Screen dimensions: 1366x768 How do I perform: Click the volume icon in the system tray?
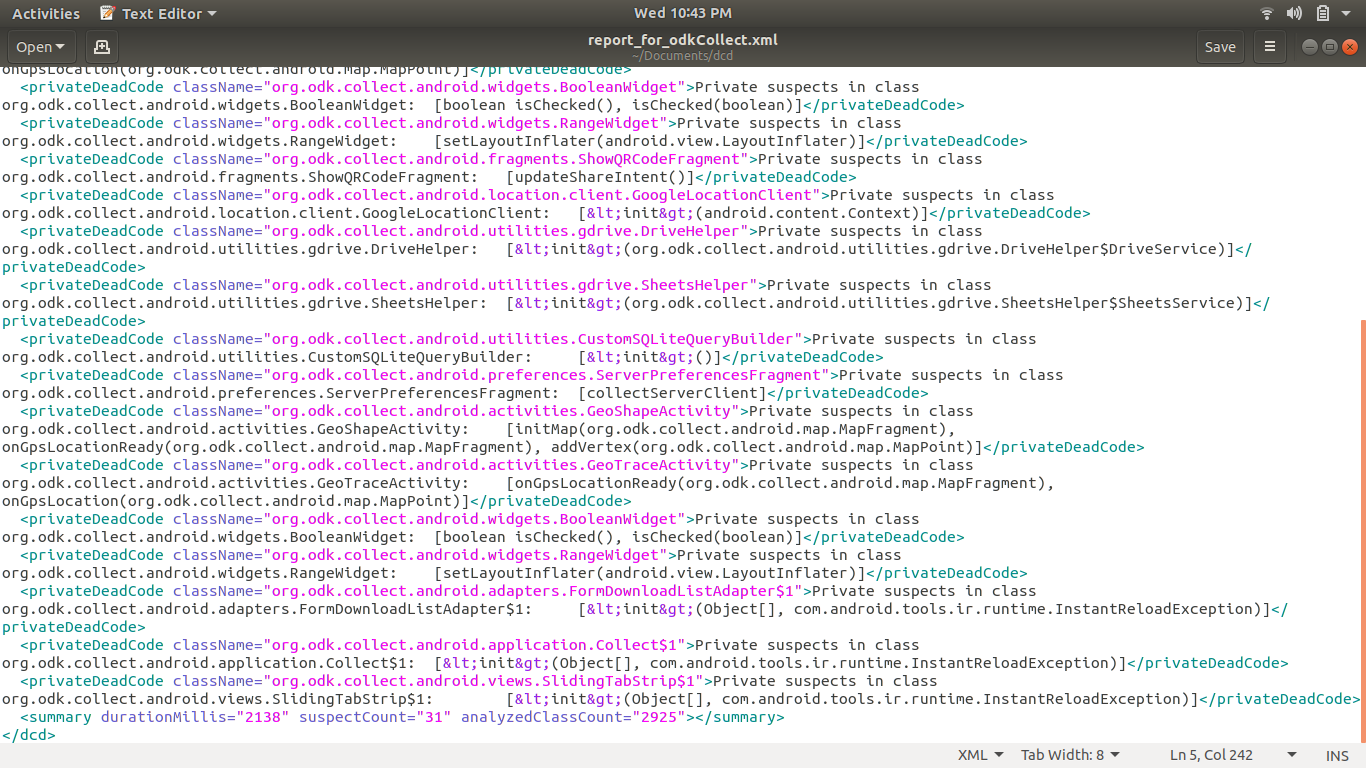pyautogui.click(x=1294, y=13)
